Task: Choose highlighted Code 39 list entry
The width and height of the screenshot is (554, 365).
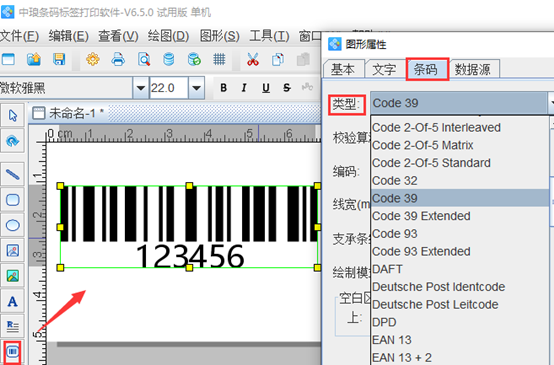Action: (x=460, y=198)
